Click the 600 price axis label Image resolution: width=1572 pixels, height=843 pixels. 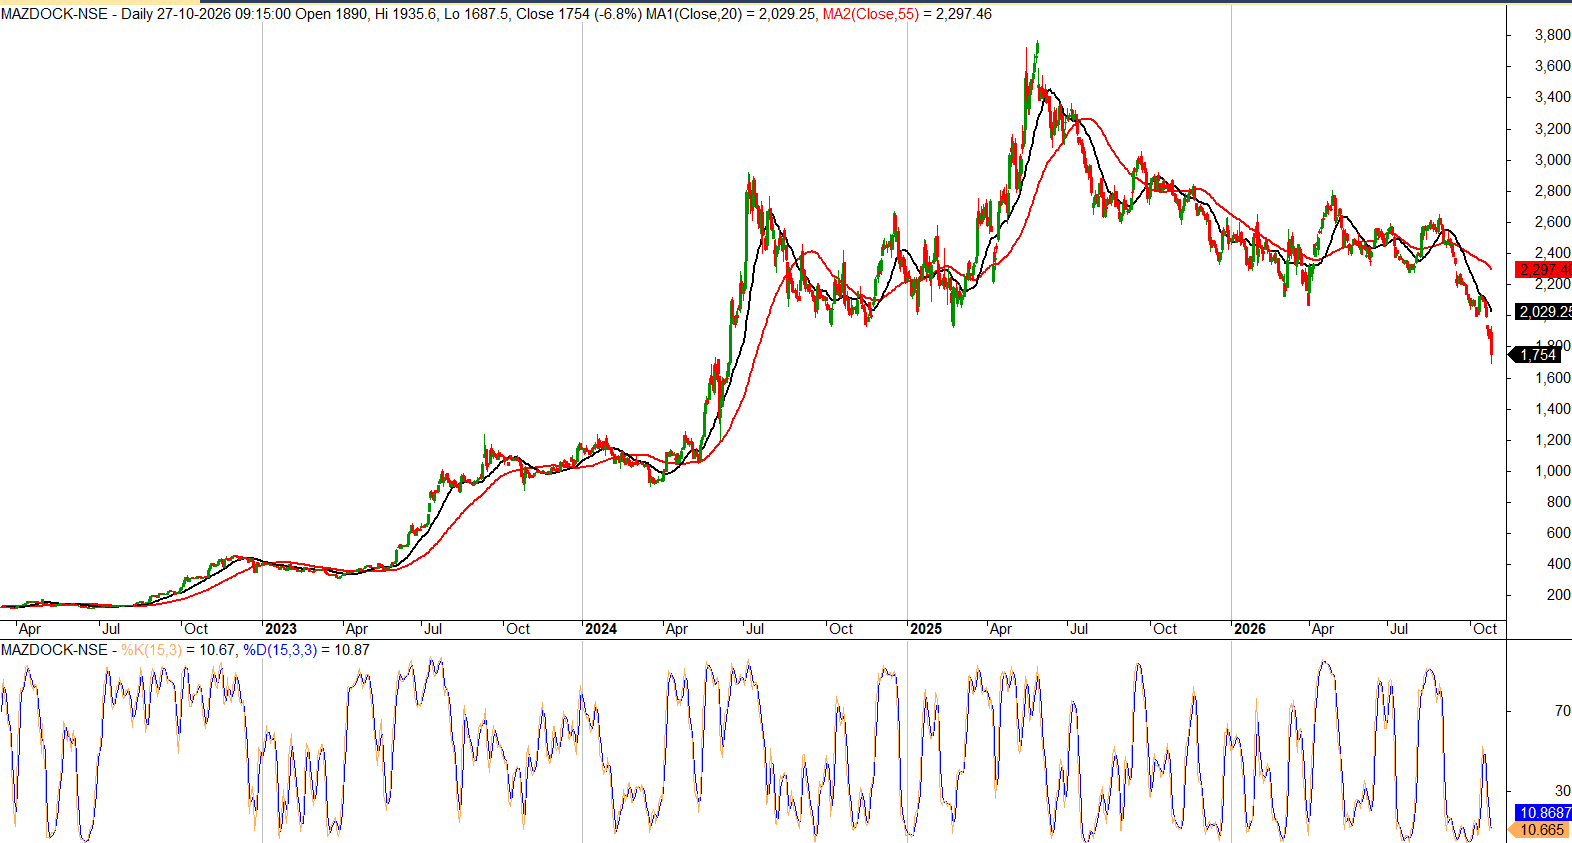(1558, 533)
